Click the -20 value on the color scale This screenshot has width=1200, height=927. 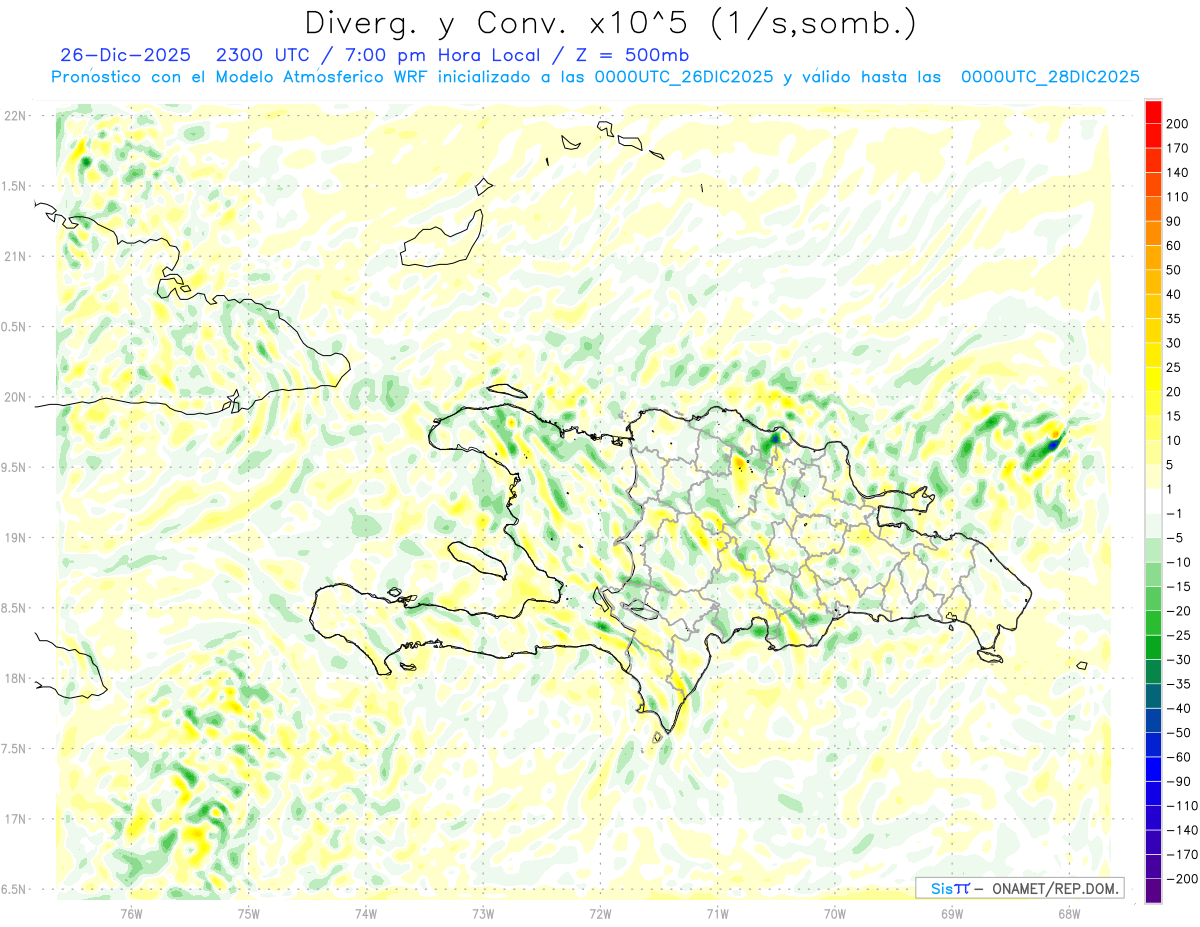[x=1177, y=611]
